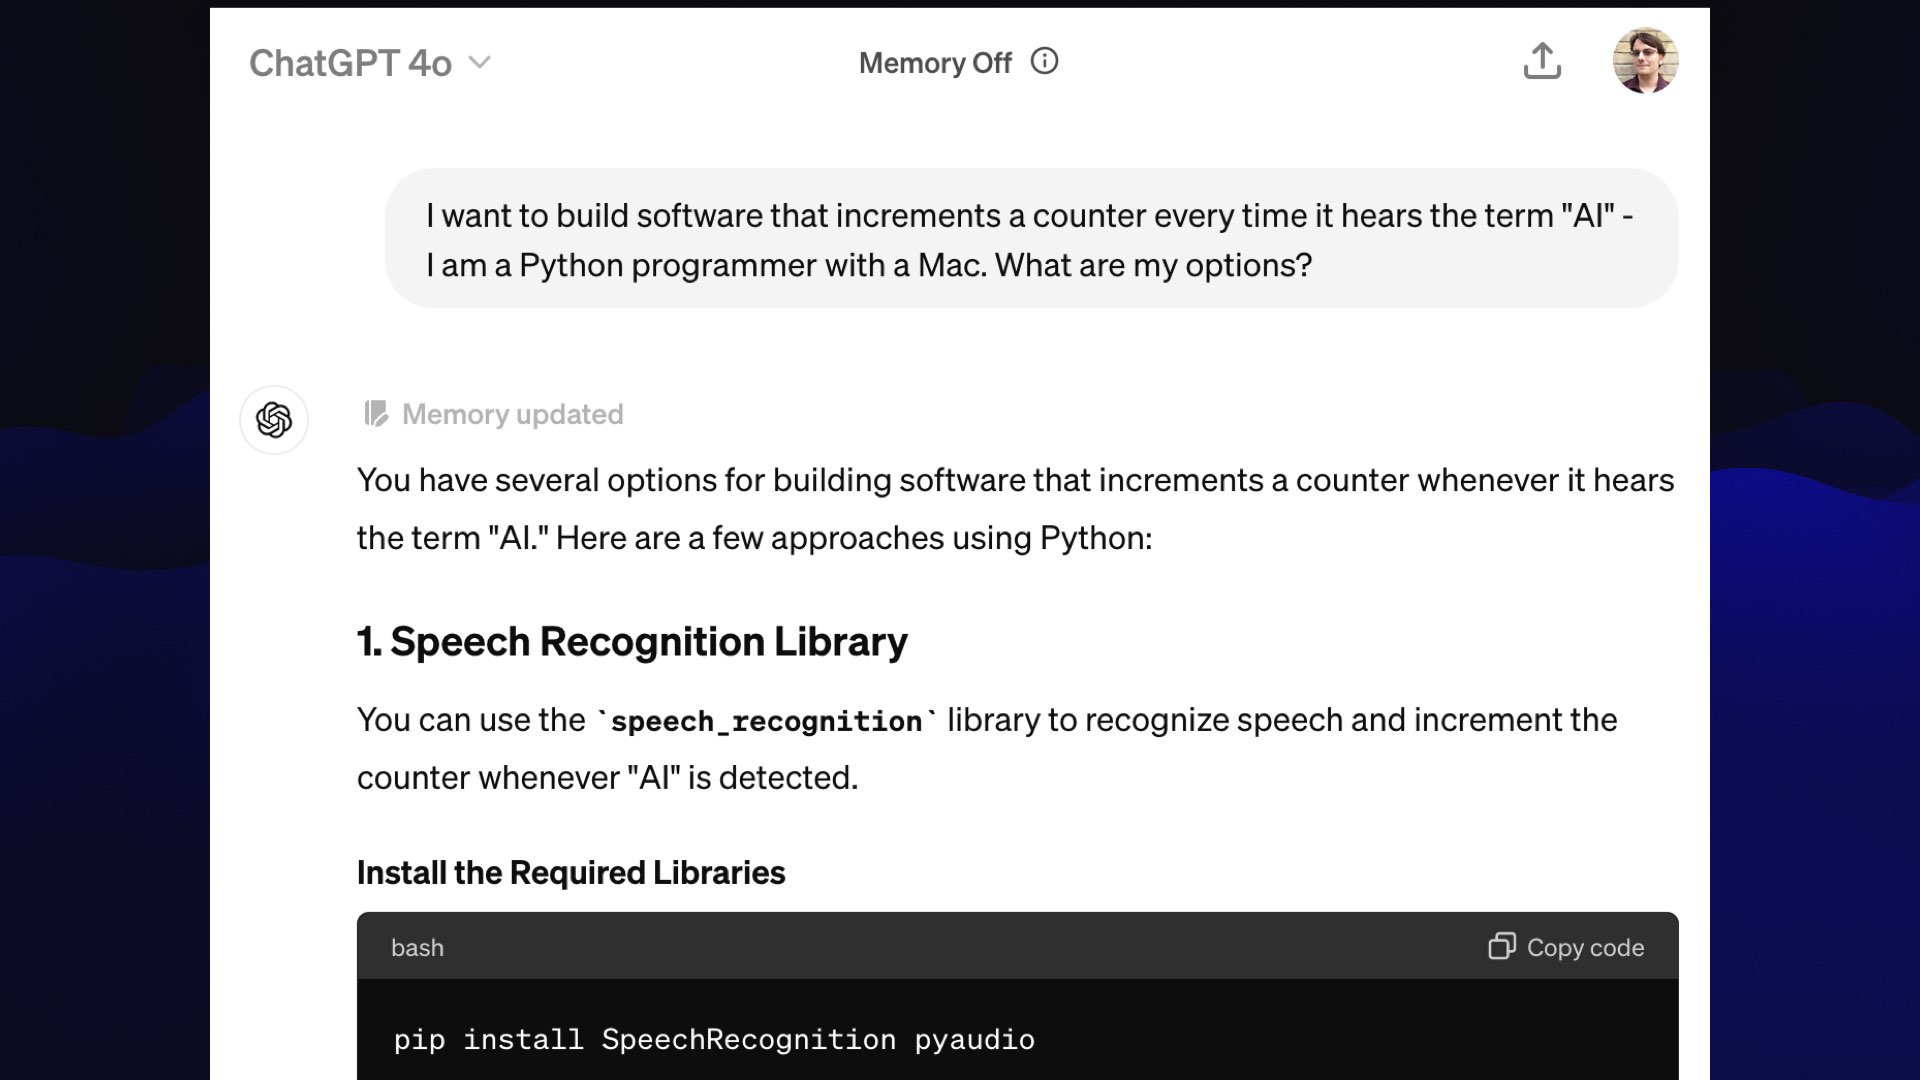Click the info icon next to Memory Off

pyautogui.click(x=1044, y=62)
